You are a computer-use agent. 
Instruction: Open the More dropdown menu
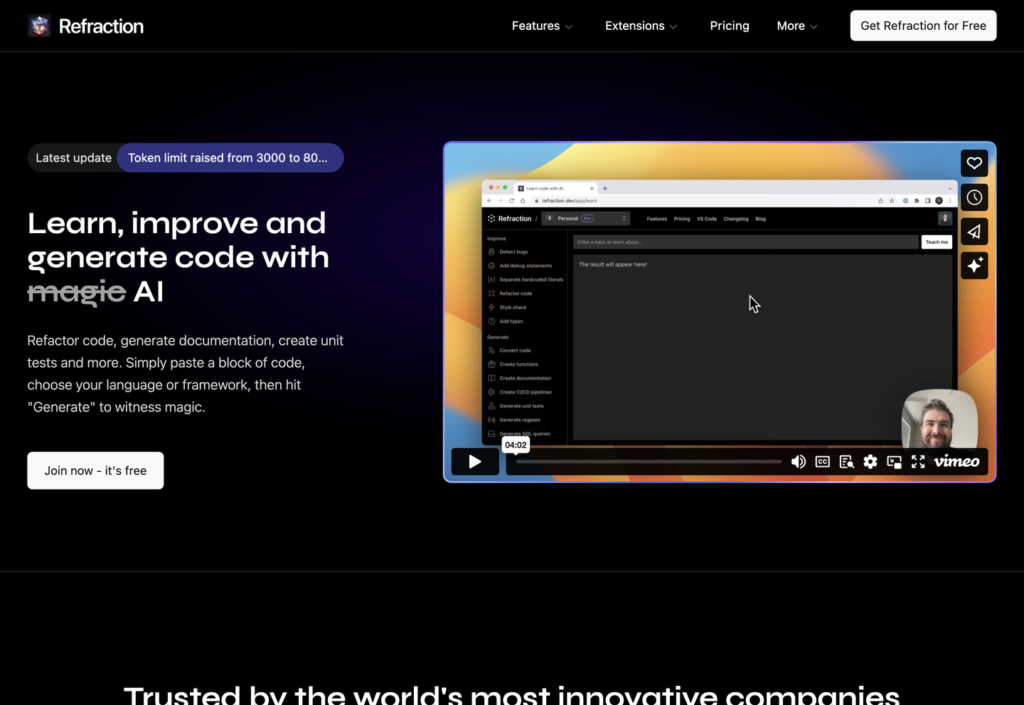point(797,26)
